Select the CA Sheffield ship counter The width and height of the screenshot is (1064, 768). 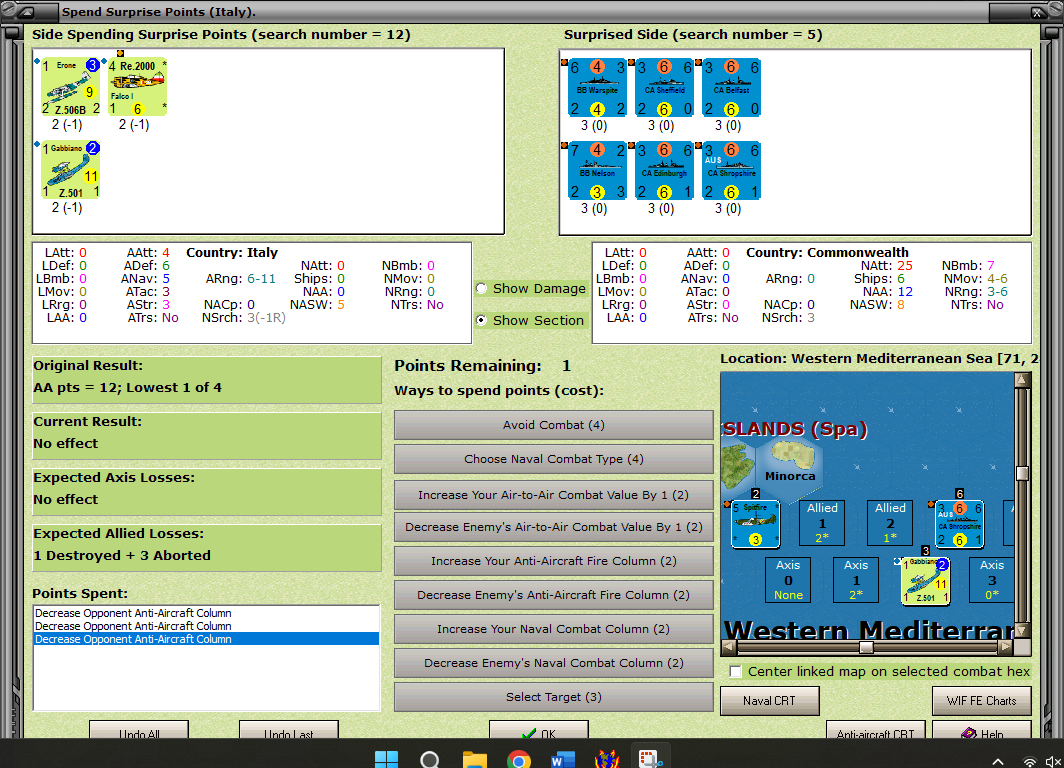pos(664,88)
